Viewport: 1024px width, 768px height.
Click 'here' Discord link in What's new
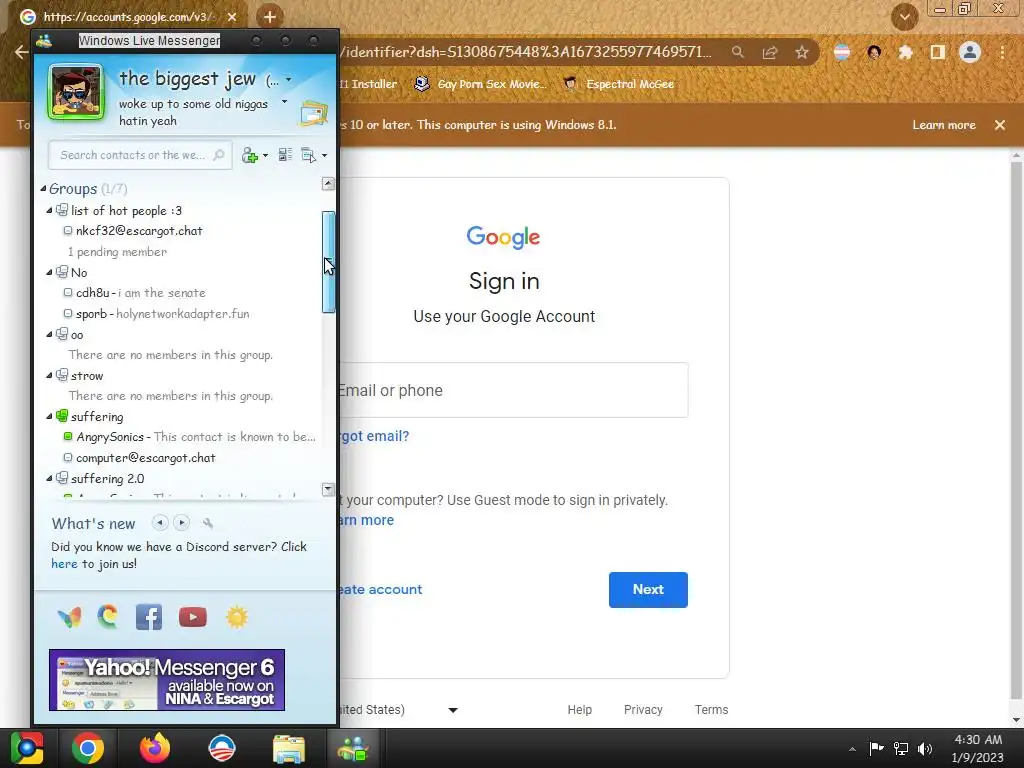tap(64, 564)
